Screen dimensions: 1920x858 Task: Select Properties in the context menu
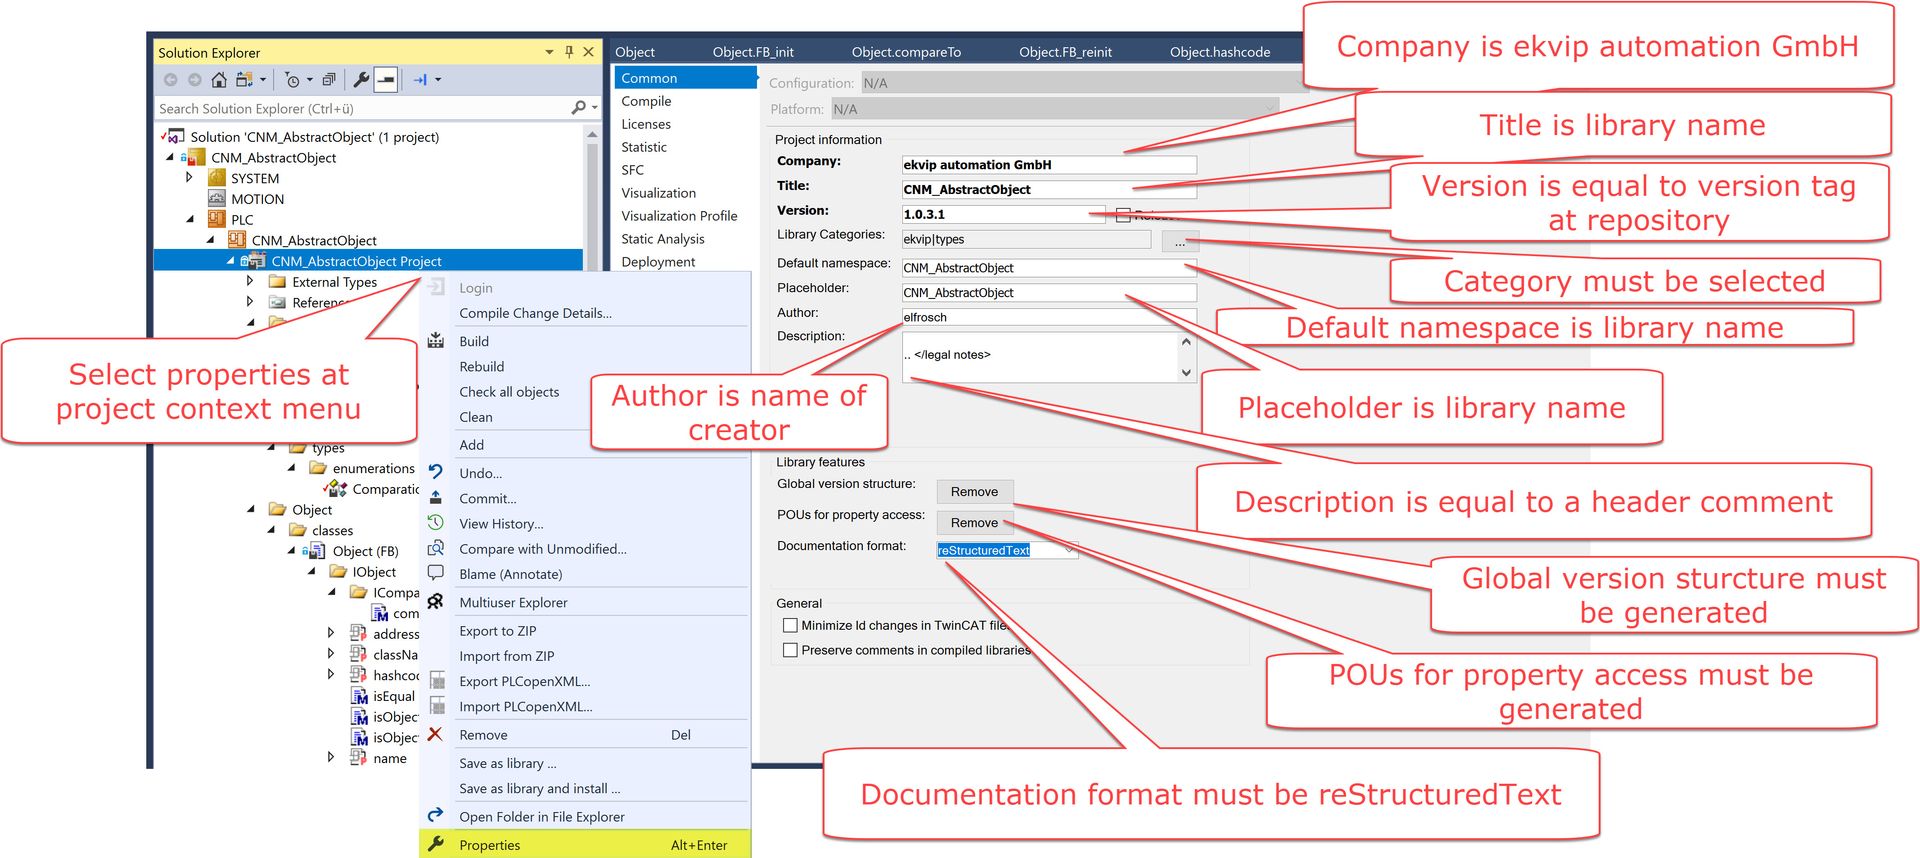(x=585, y=844)
